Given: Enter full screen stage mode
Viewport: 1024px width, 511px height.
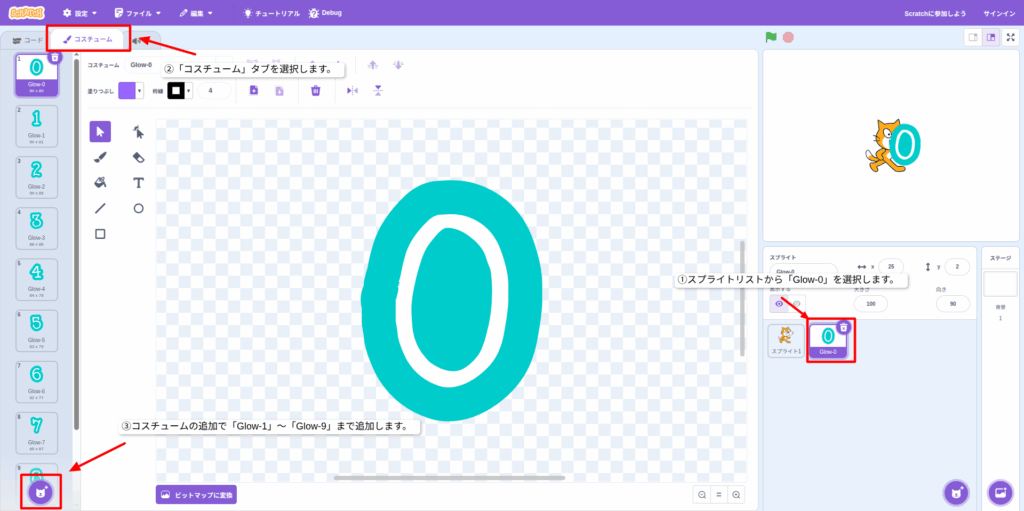Looking at the screenshot, I should pyautogui.click(x=1010, y=37).
